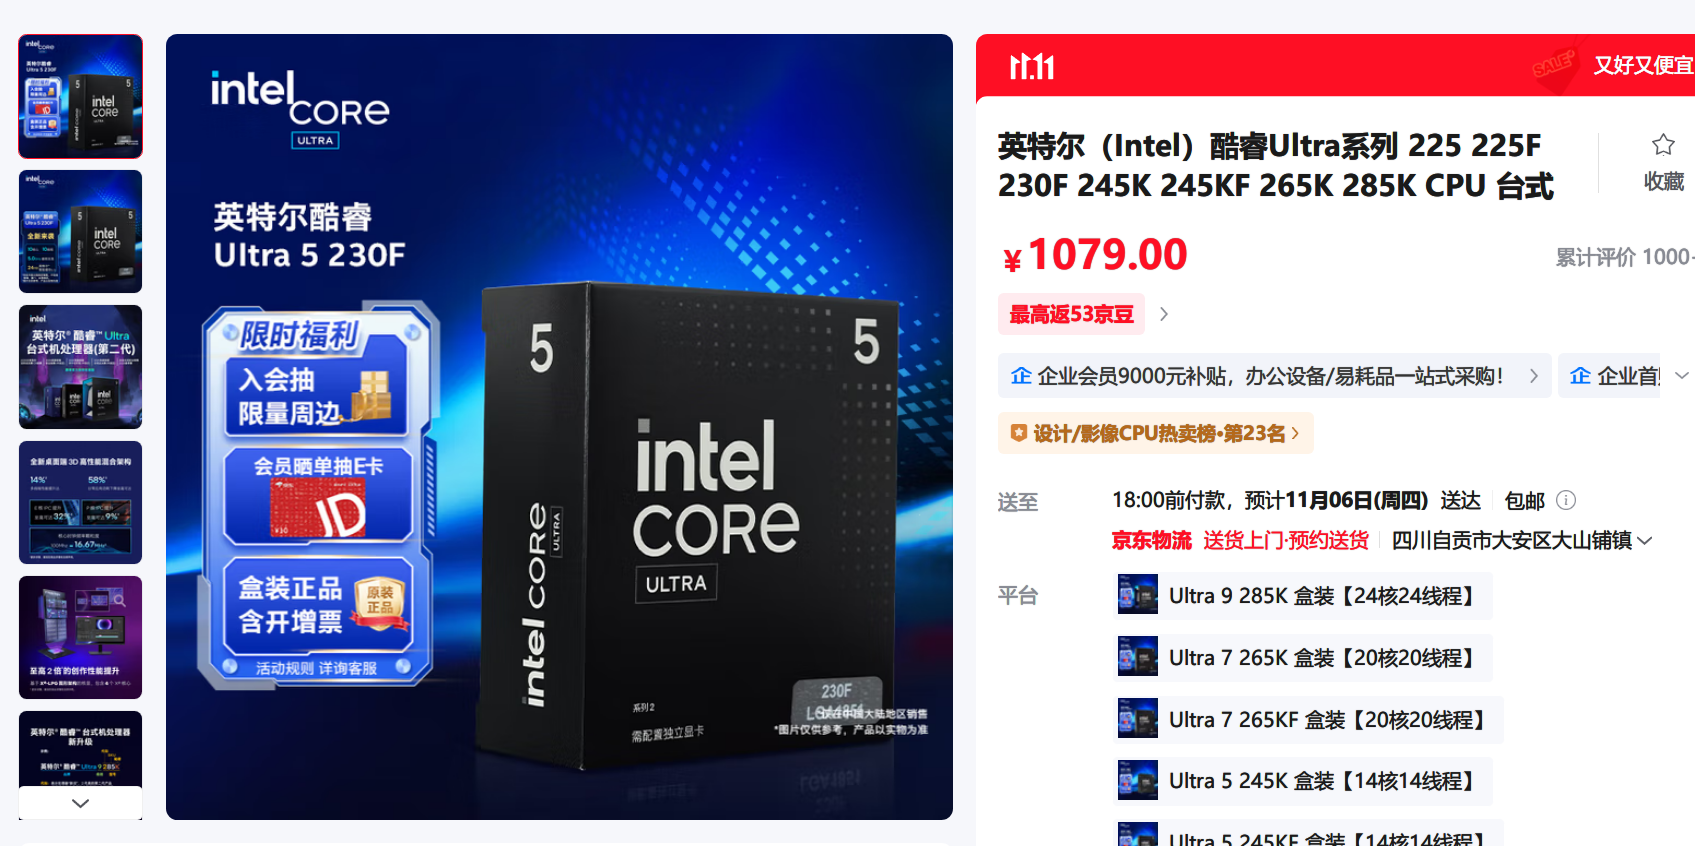
Task: Click the 最高返53京豆 tag
Action: pyautogui.click(x=1071, y=314)
